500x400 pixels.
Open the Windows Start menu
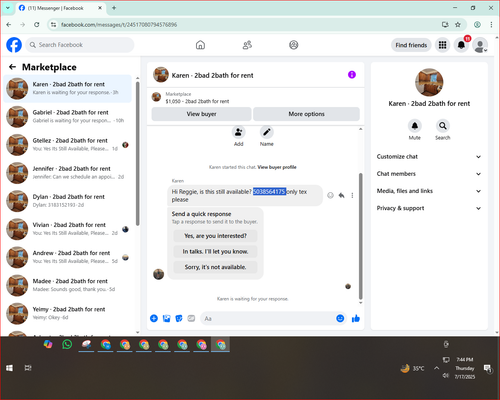tap(9, 368)
